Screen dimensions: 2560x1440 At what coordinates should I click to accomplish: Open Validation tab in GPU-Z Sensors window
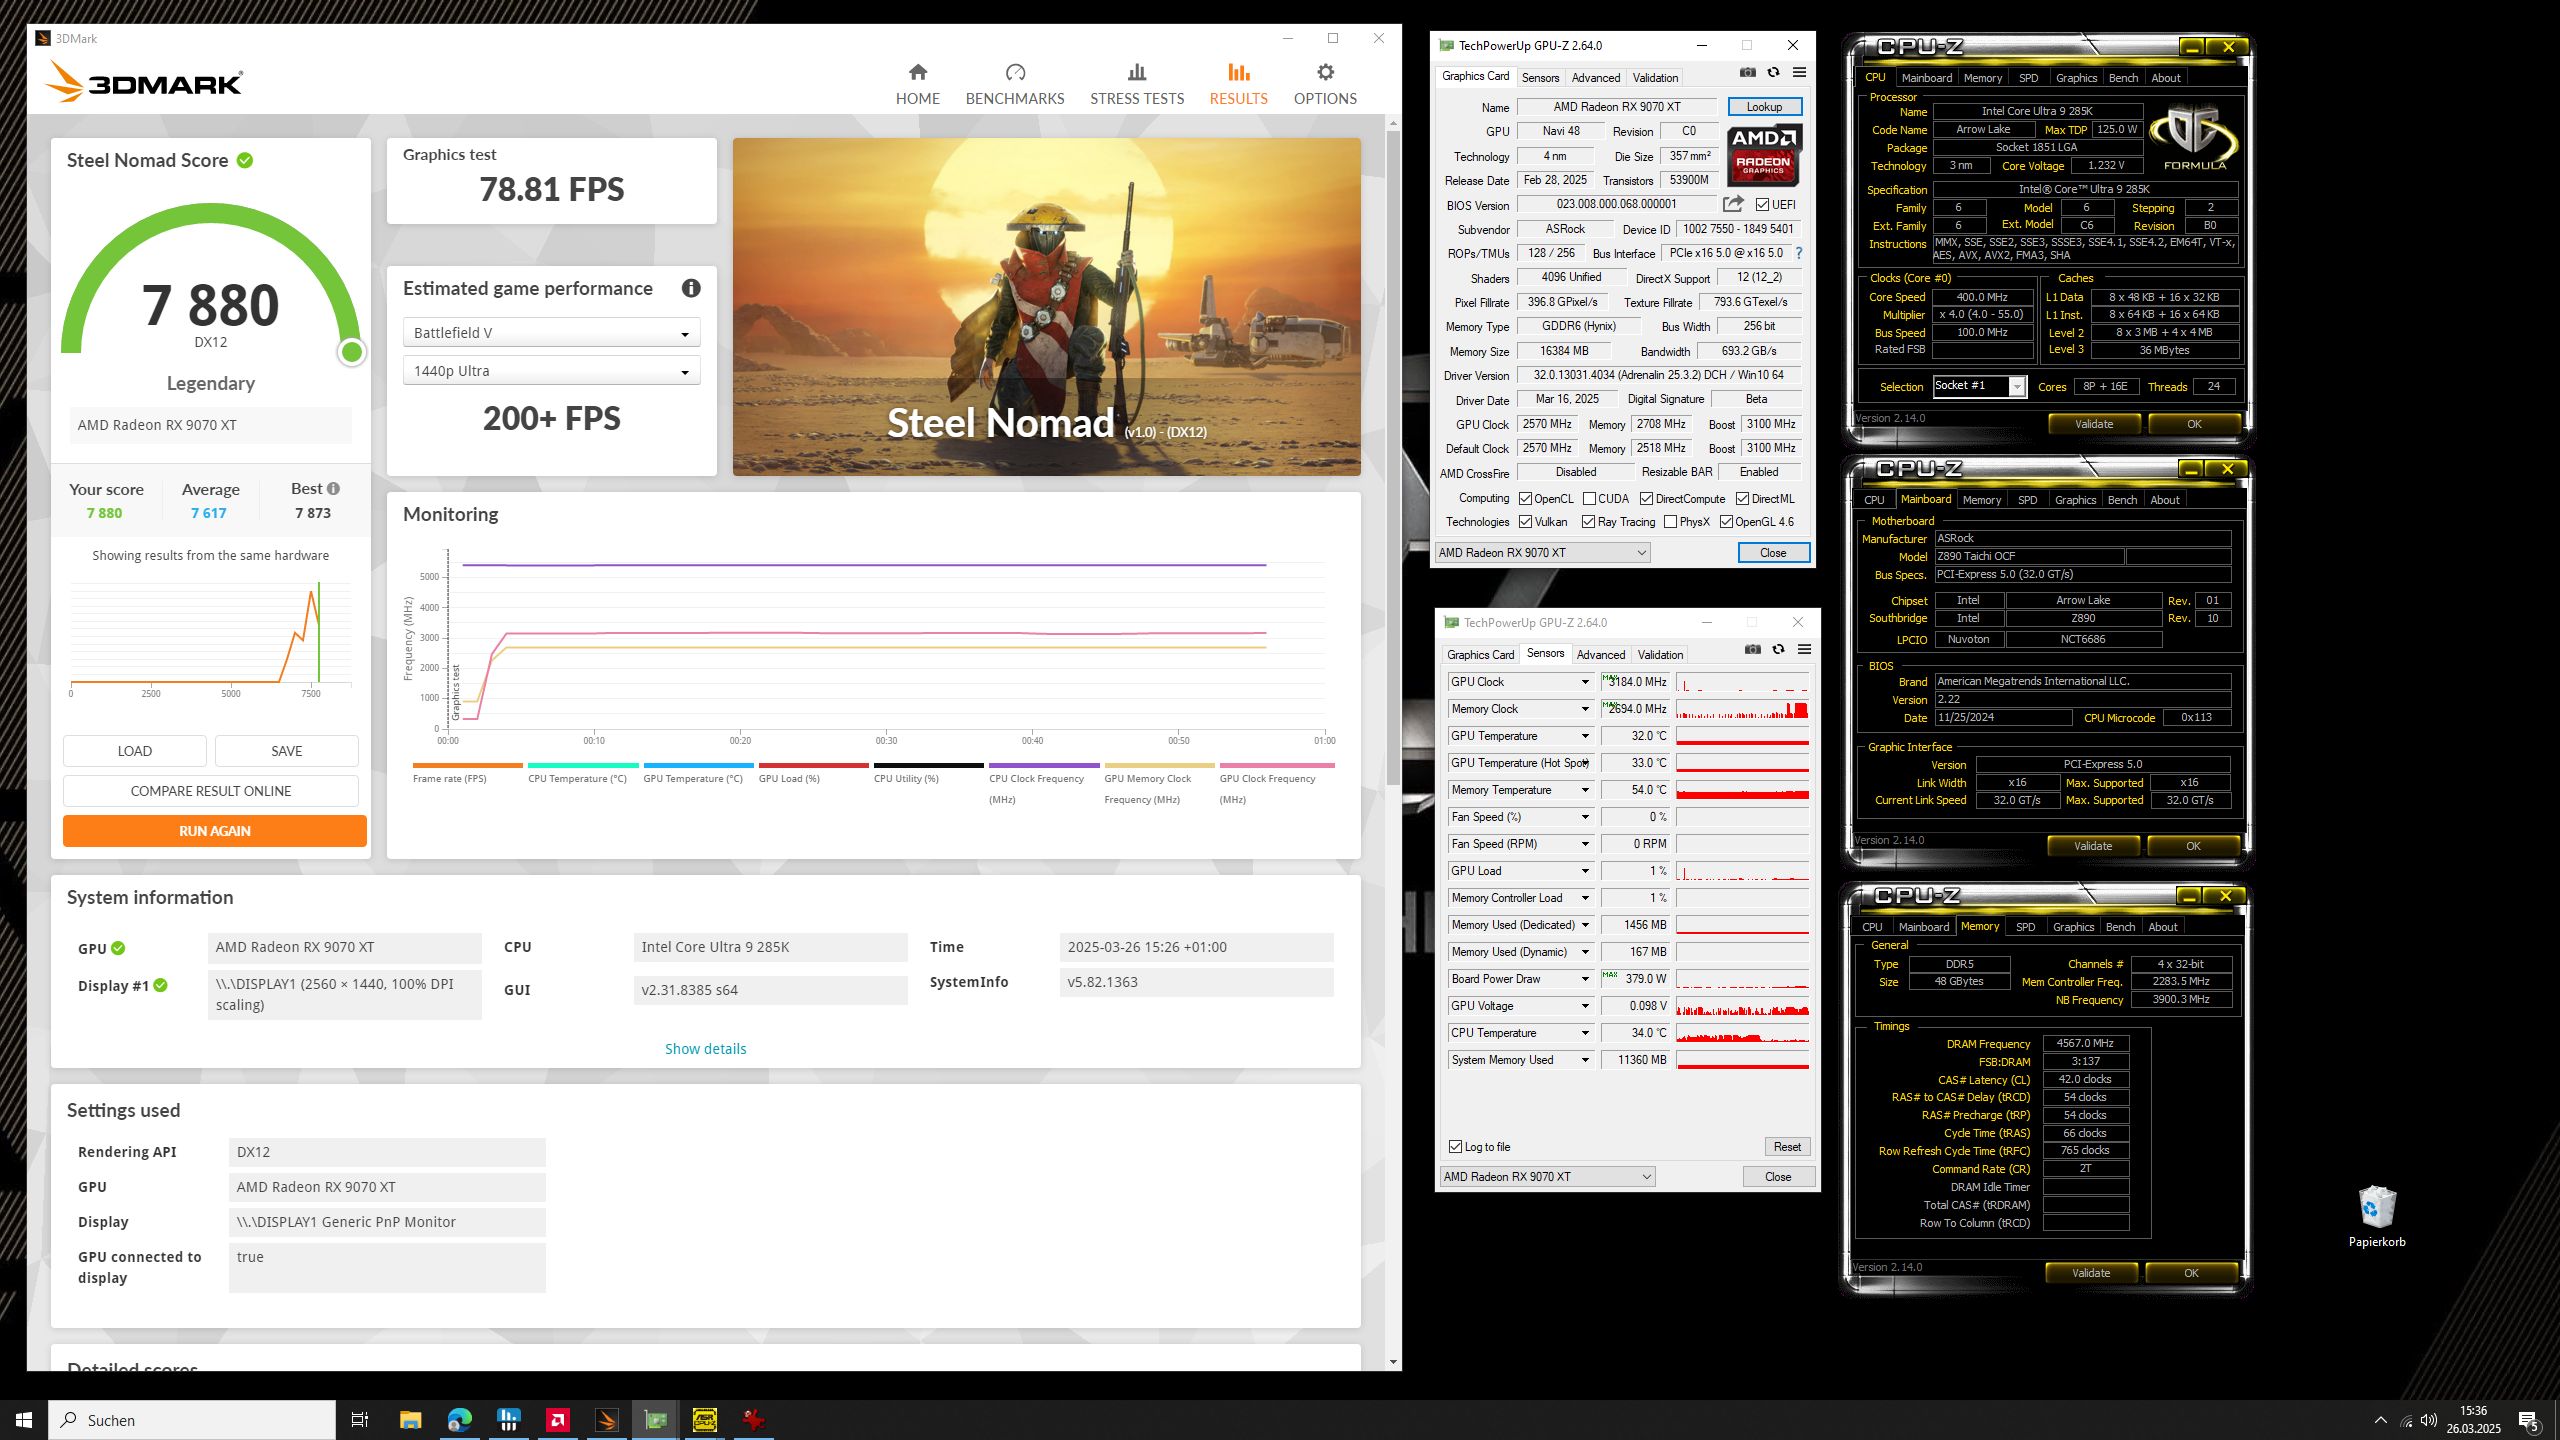click(1660, 655)
